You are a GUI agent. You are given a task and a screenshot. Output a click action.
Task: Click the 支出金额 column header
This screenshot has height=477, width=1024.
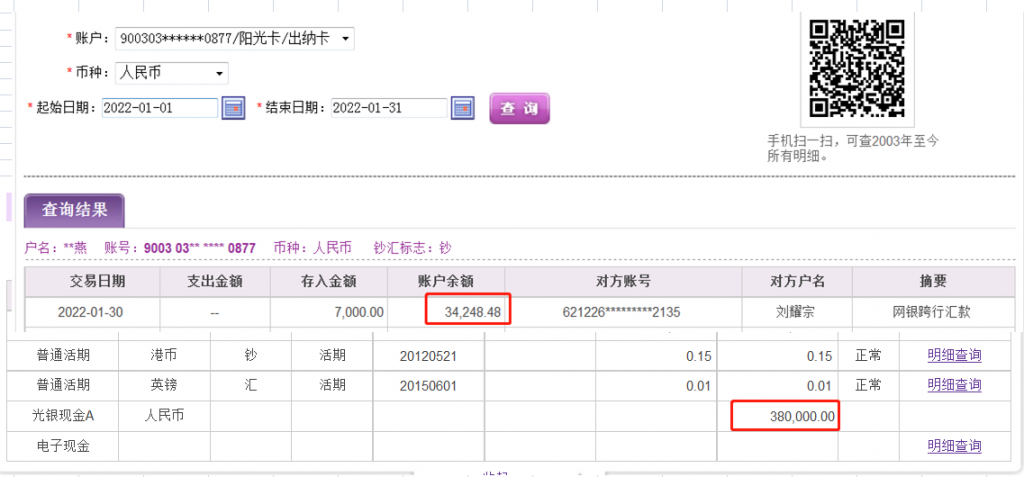point(215,282)
